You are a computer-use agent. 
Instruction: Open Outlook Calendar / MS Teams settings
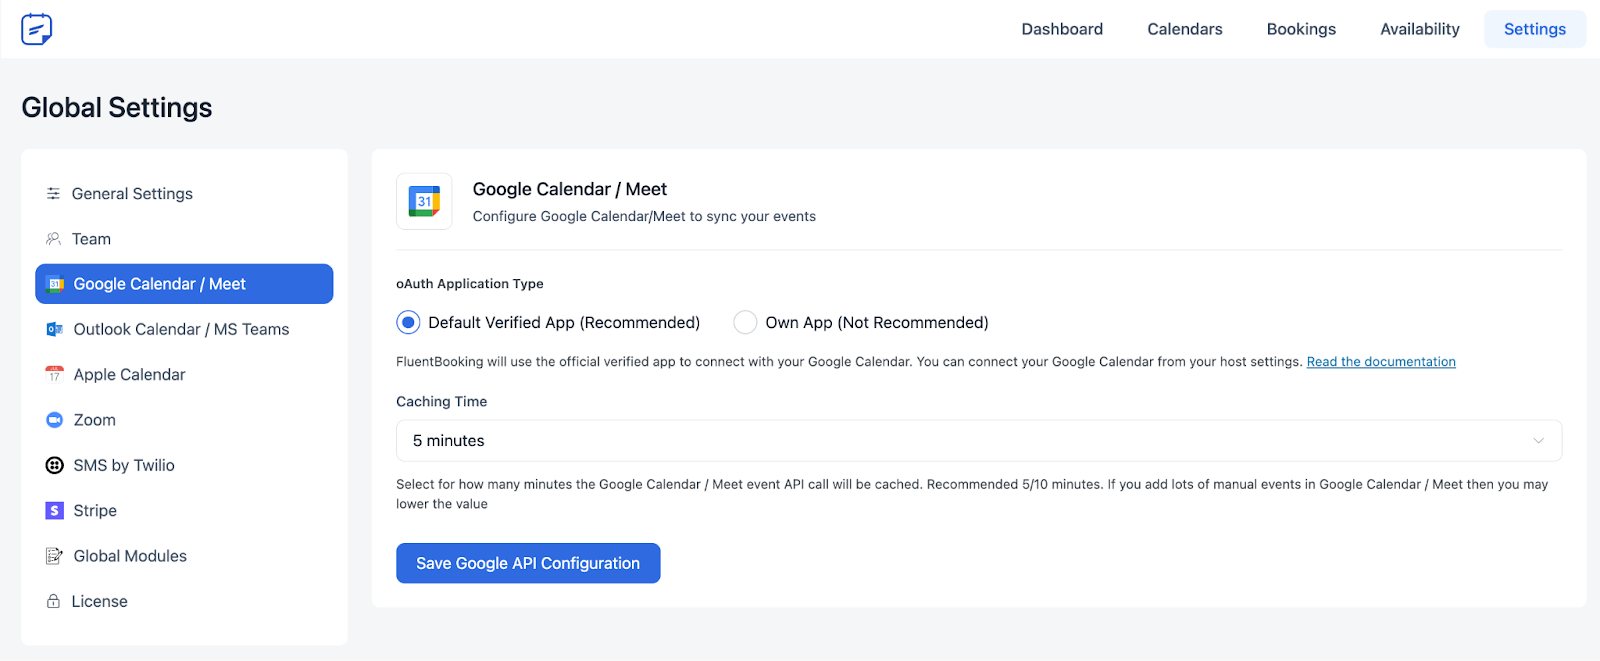pos(184,329)
